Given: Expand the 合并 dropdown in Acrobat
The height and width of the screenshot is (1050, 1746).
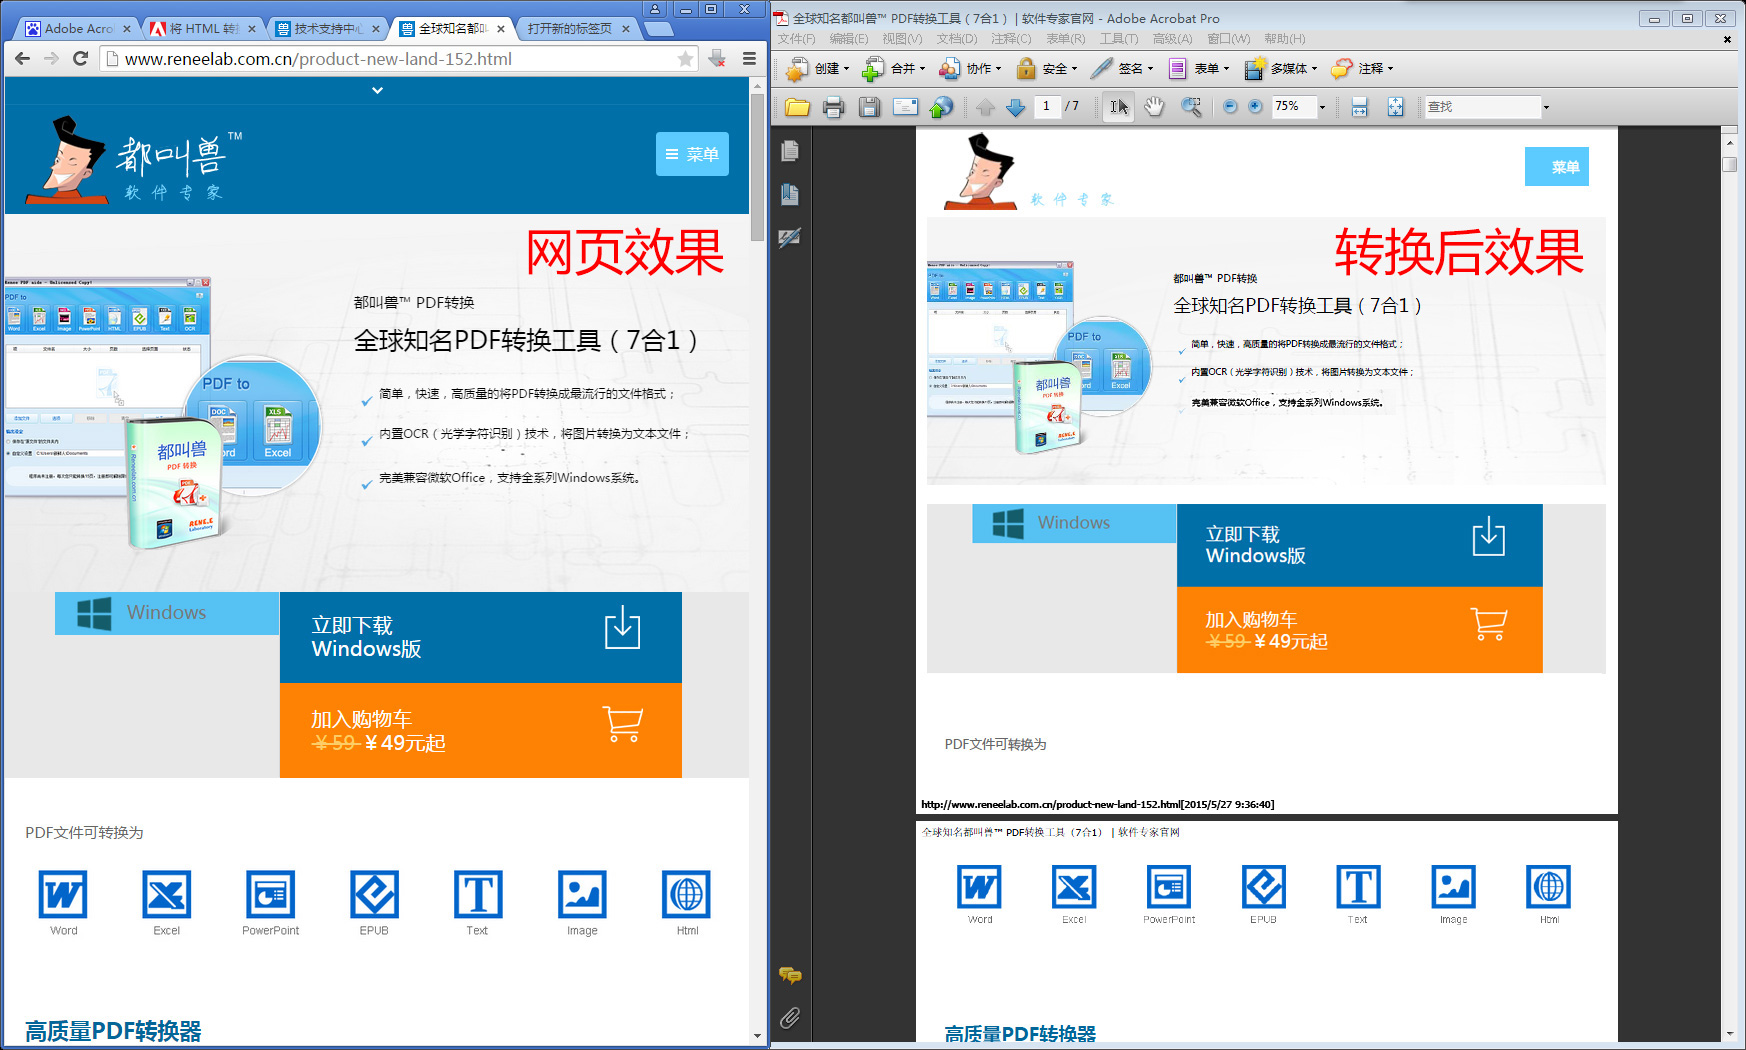Looking at the screenshot, I should [922, 69].
